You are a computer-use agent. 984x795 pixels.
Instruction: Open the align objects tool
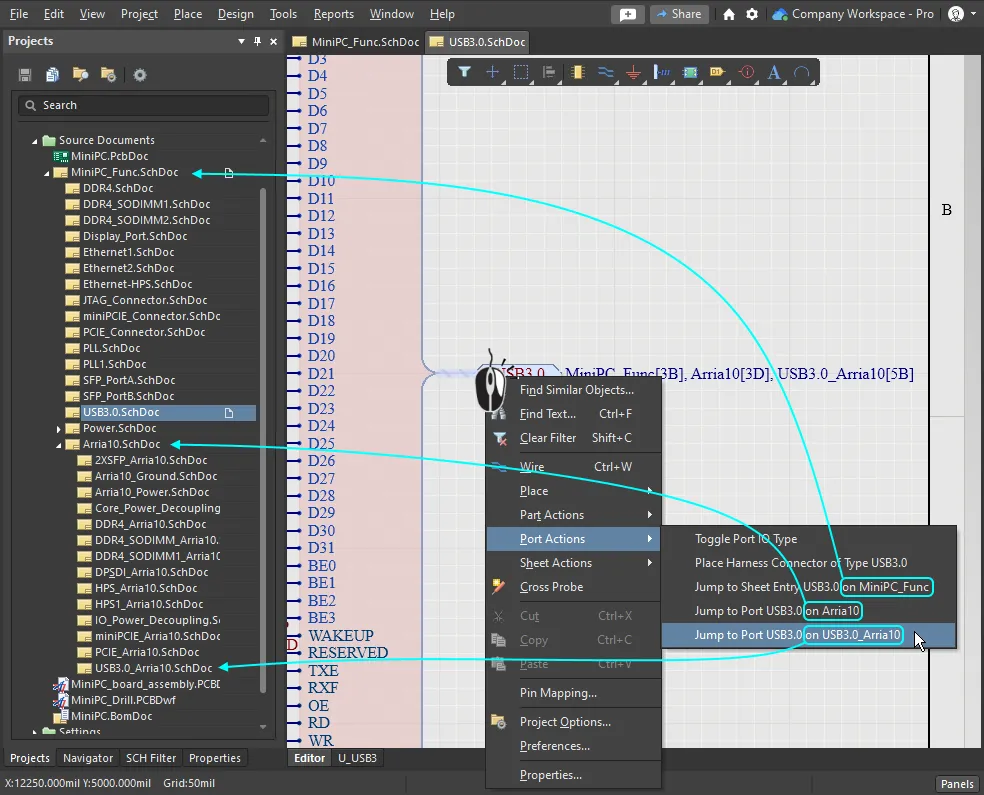pos(549,72)
